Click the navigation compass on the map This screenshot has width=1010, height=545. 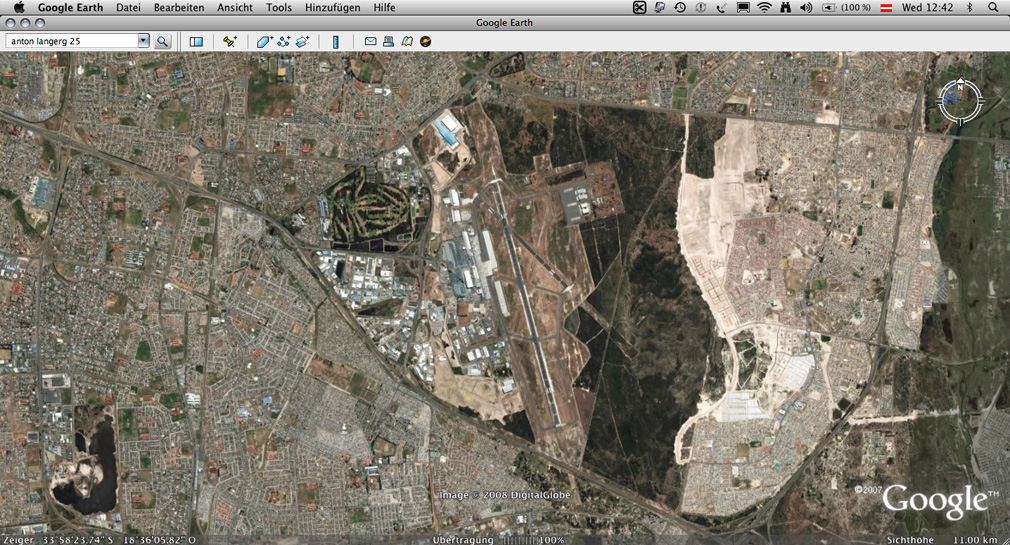(960, 100)
